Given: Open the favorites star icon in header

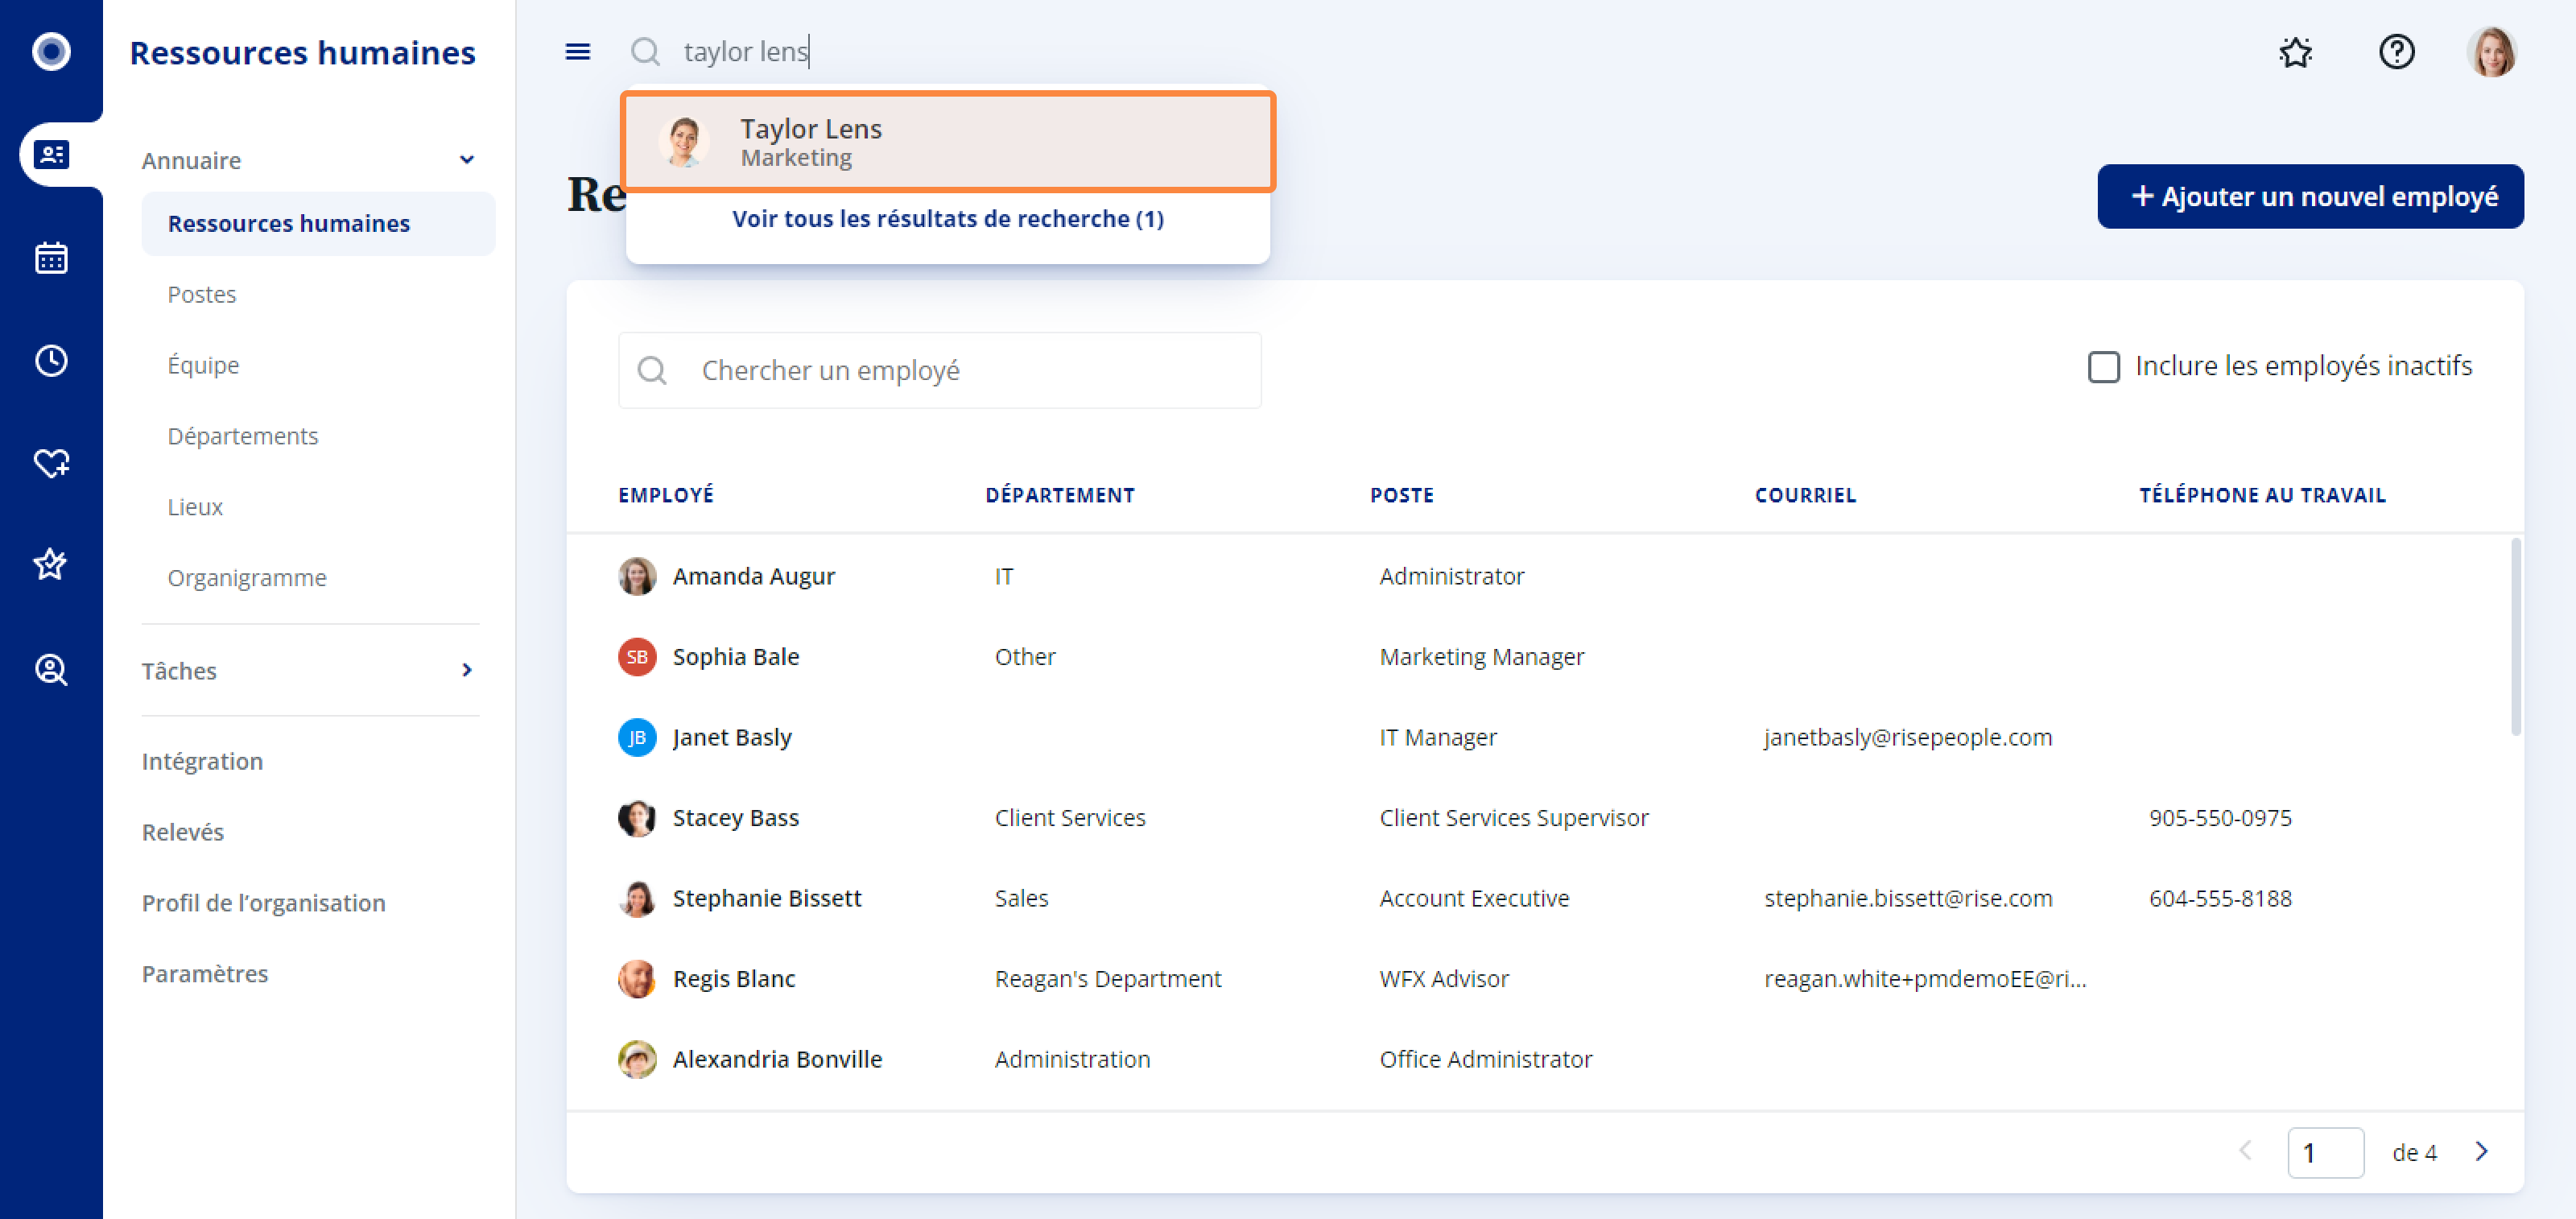Looking at the screenshot, I should click(x=2296, y=51).
